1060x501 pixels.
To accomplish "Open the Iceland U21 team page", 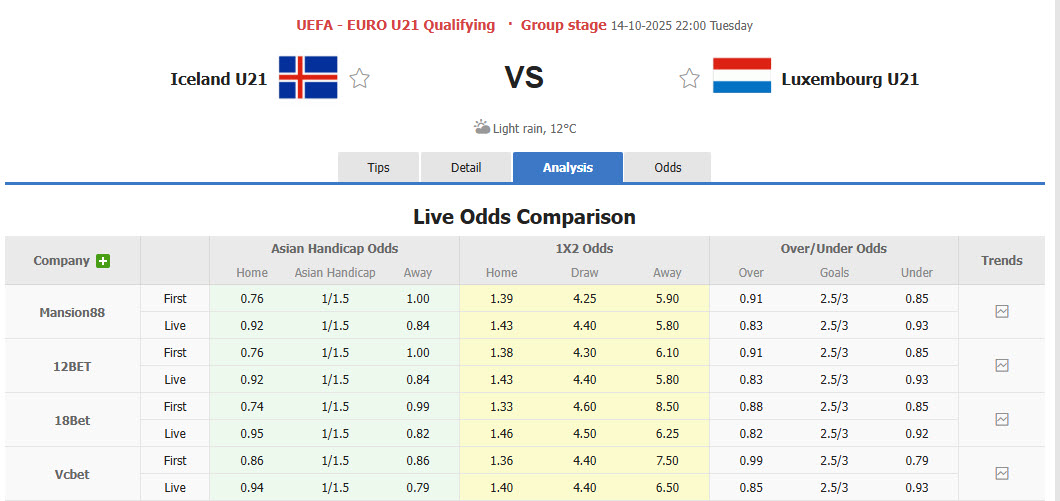I will pos(219,79).
